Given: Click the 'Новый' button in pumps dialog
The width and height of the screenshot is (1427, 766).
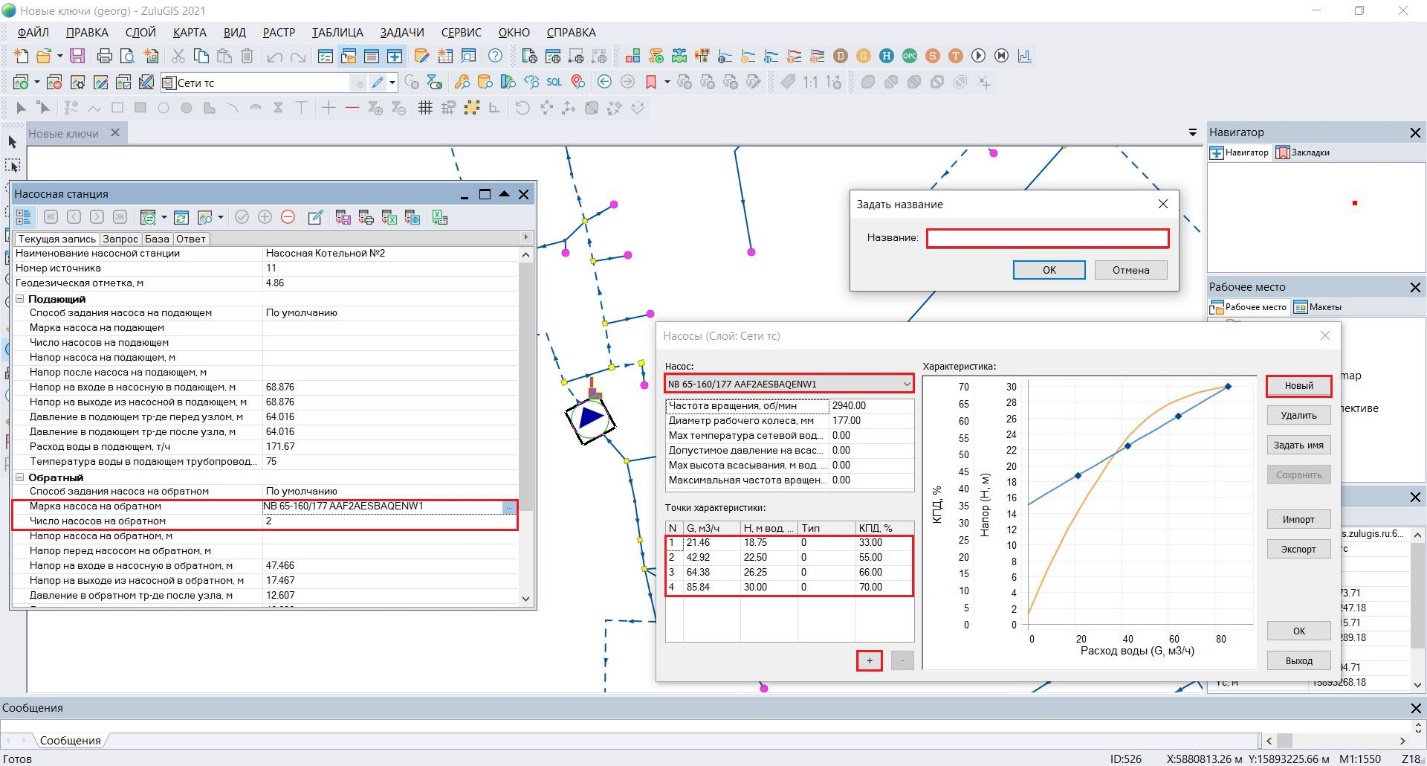Looking at the screenshot, I should point(1298,386).
